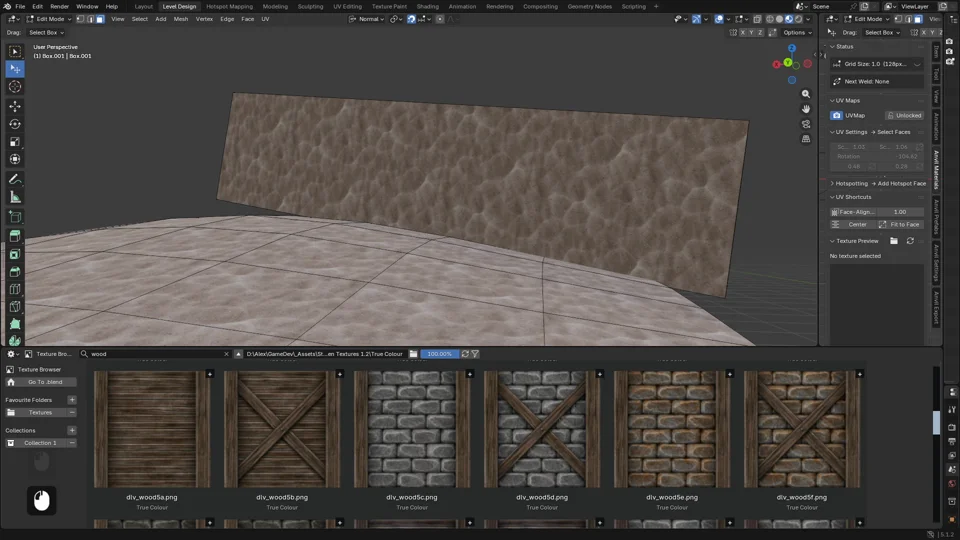Viewport: 960px width, 540px height.
Task: Switch to the UV Editing workspace tab
Action: pyautogui.click(x=347, y=6)
